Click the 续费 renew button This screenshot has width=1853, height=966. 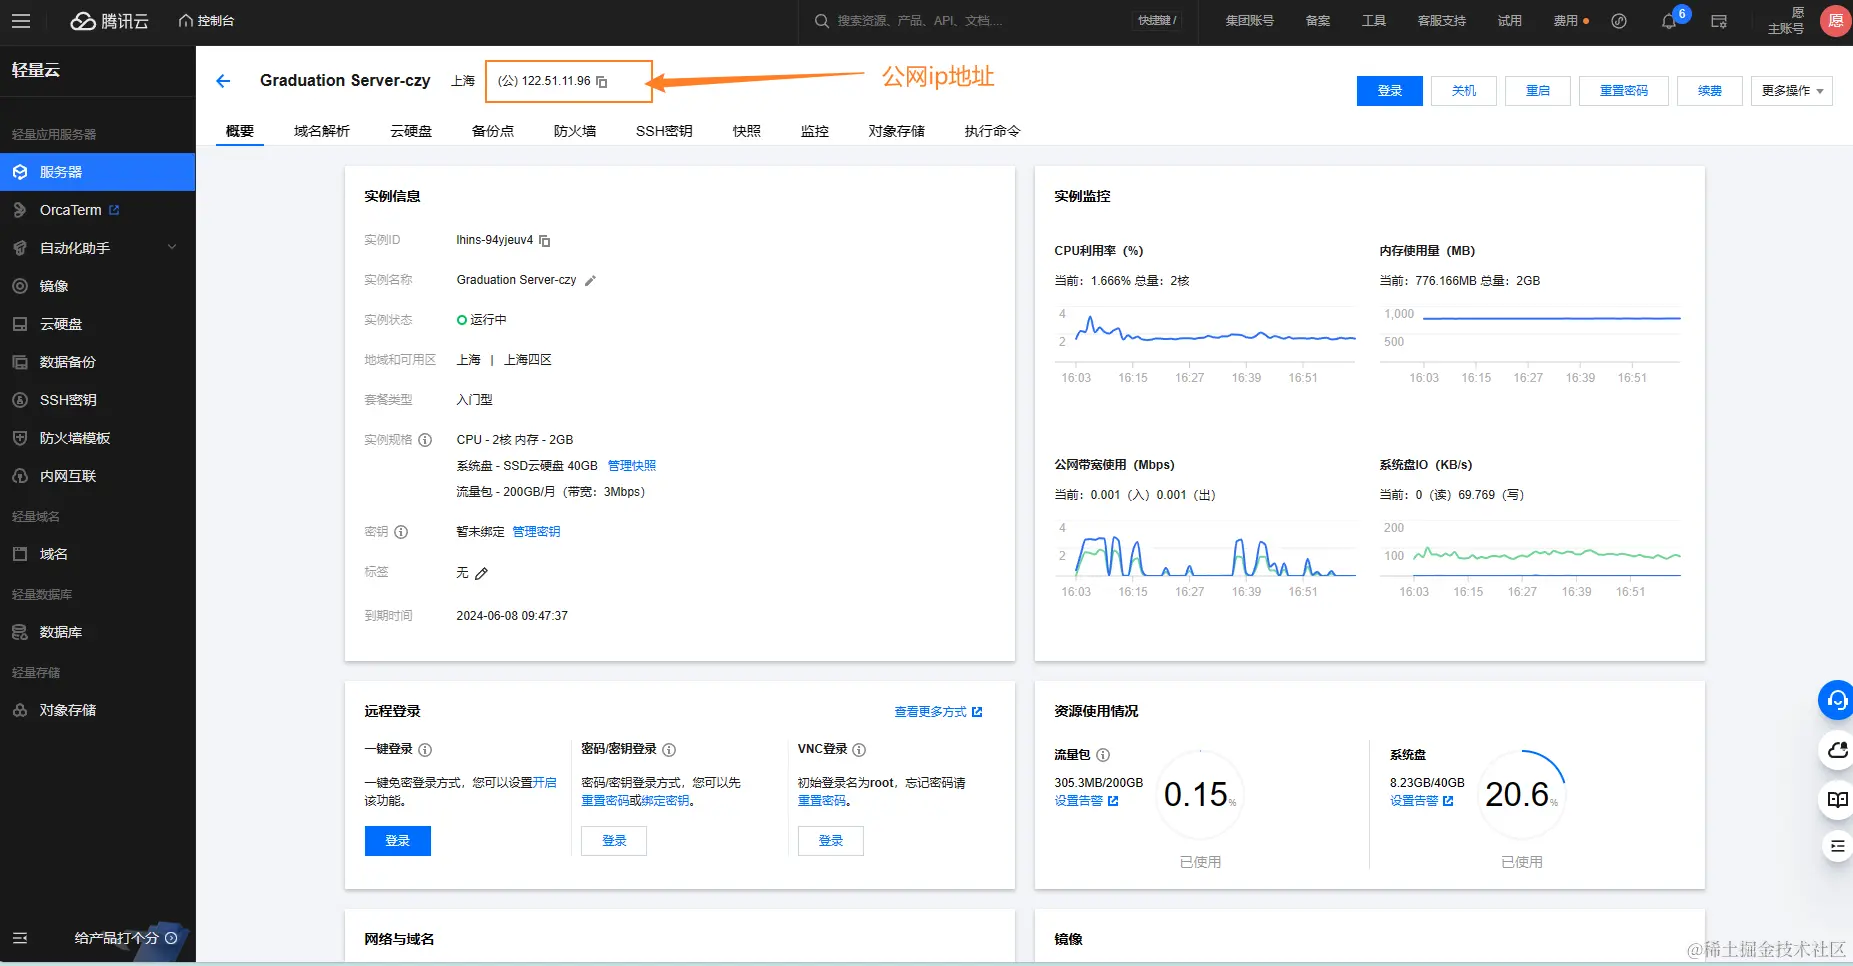tap(1710, 91)
